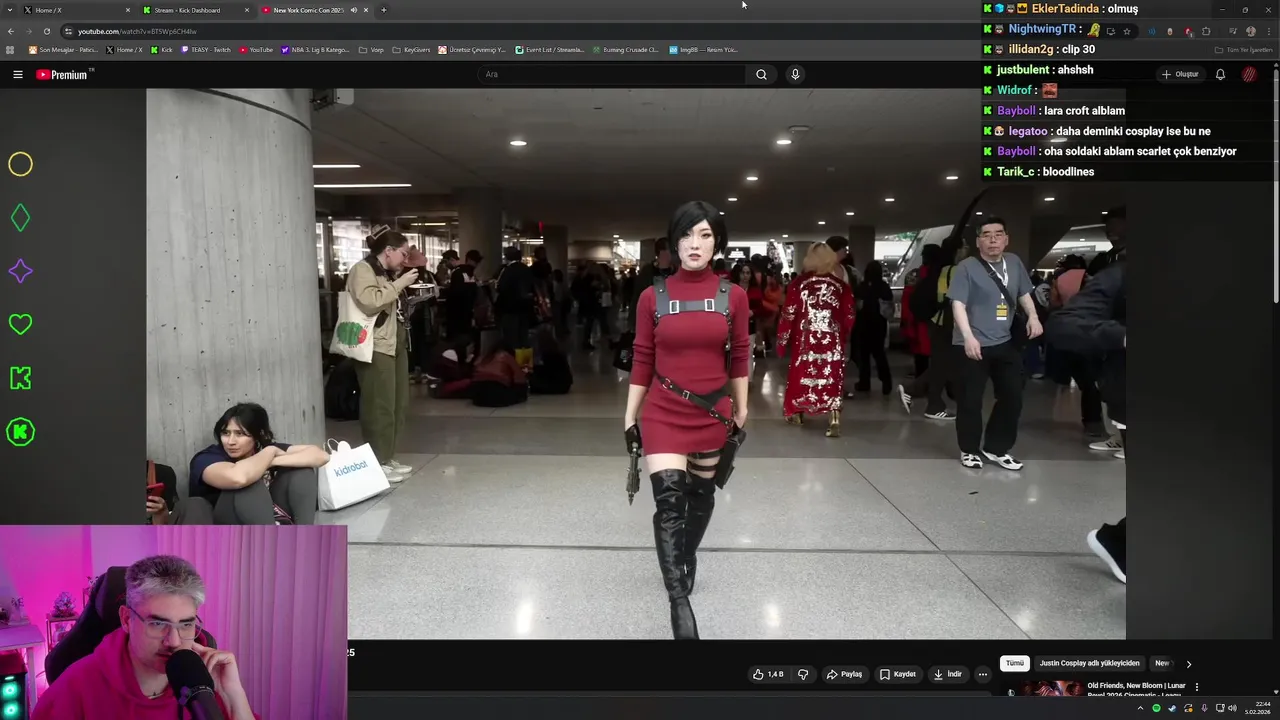This screenshot has width=1280, height=720.
Task: Go back in browser history
Action: click(x=11, y=31)
